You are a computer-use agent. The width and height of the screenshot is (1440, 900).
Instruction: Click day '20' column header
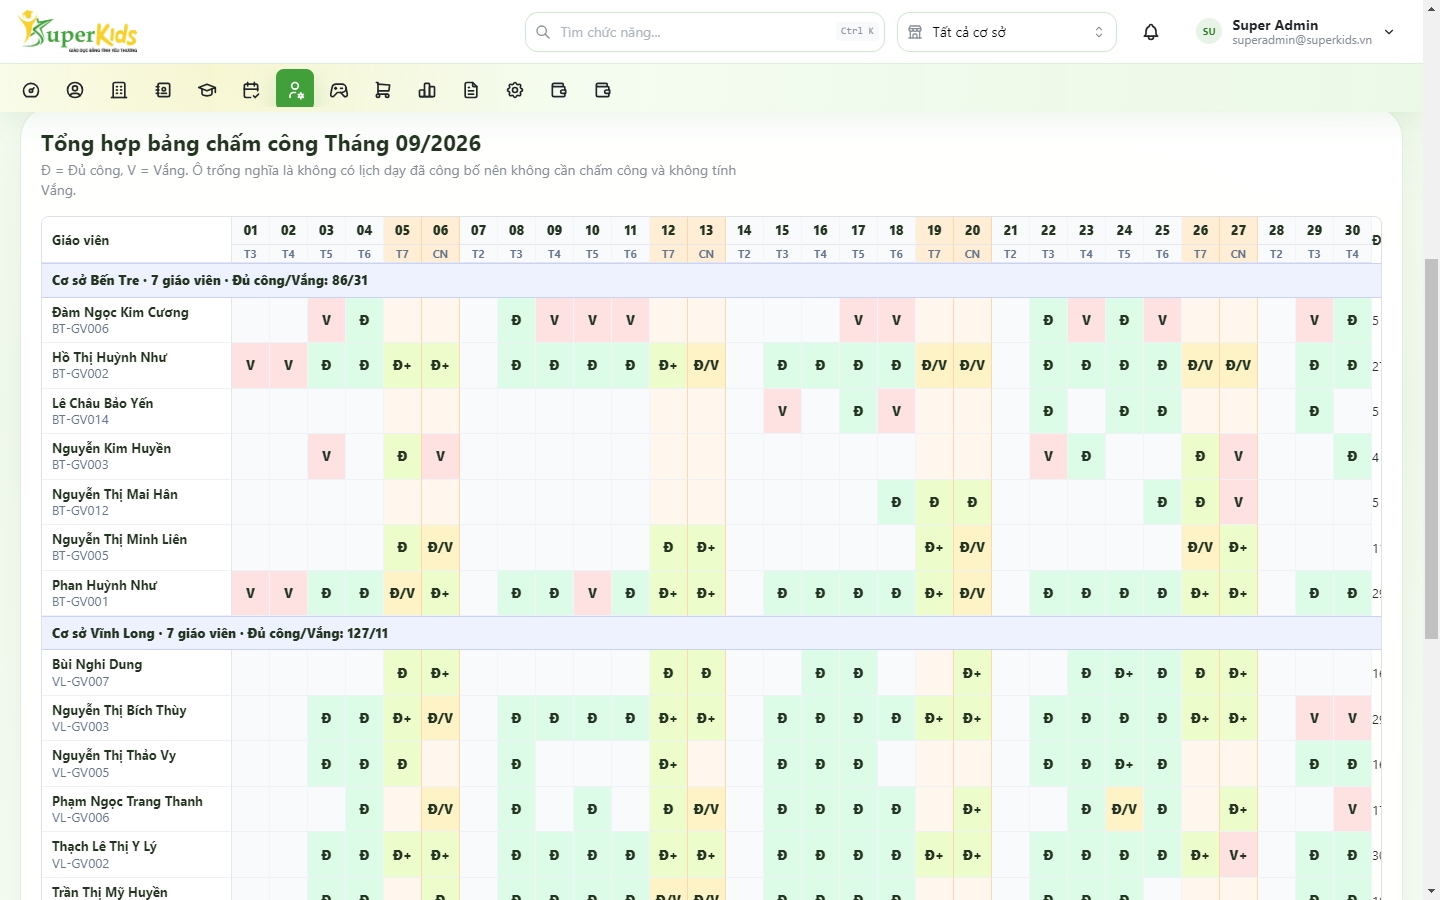[x=972, y=230]
